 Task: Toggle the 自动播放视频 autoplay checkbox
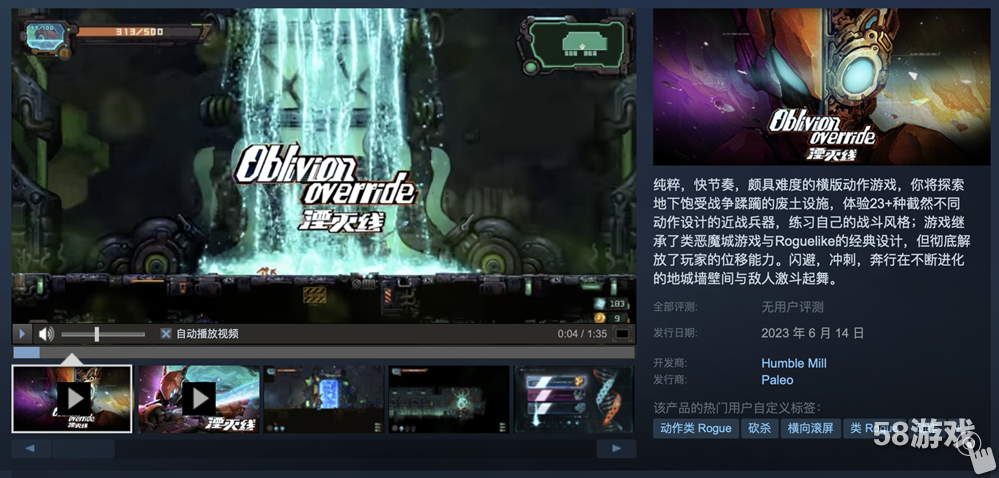(166, 334)
